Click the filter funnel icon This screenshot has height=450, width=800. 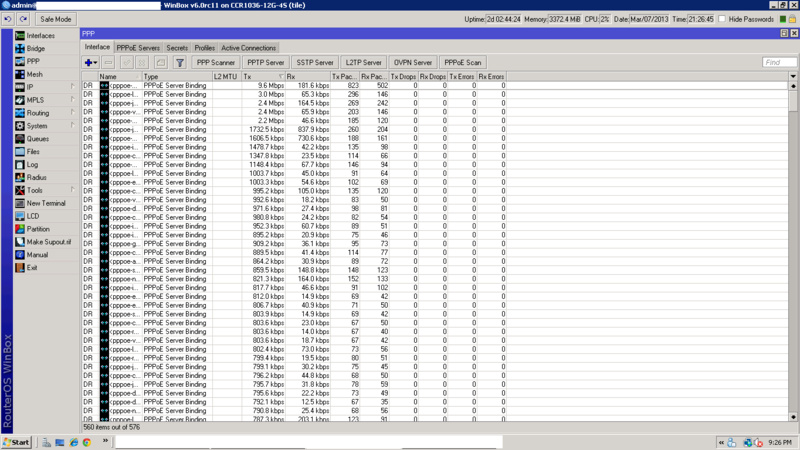179,62
